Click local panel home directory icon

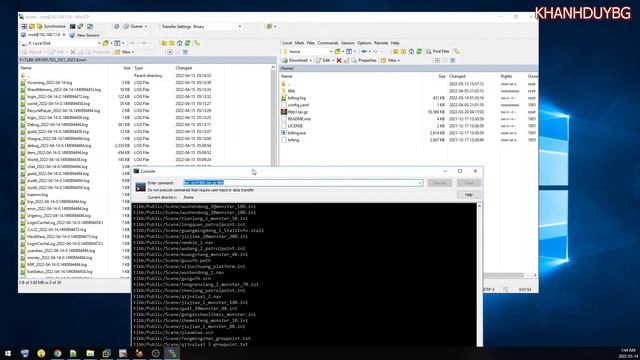[x=180, y=43]
